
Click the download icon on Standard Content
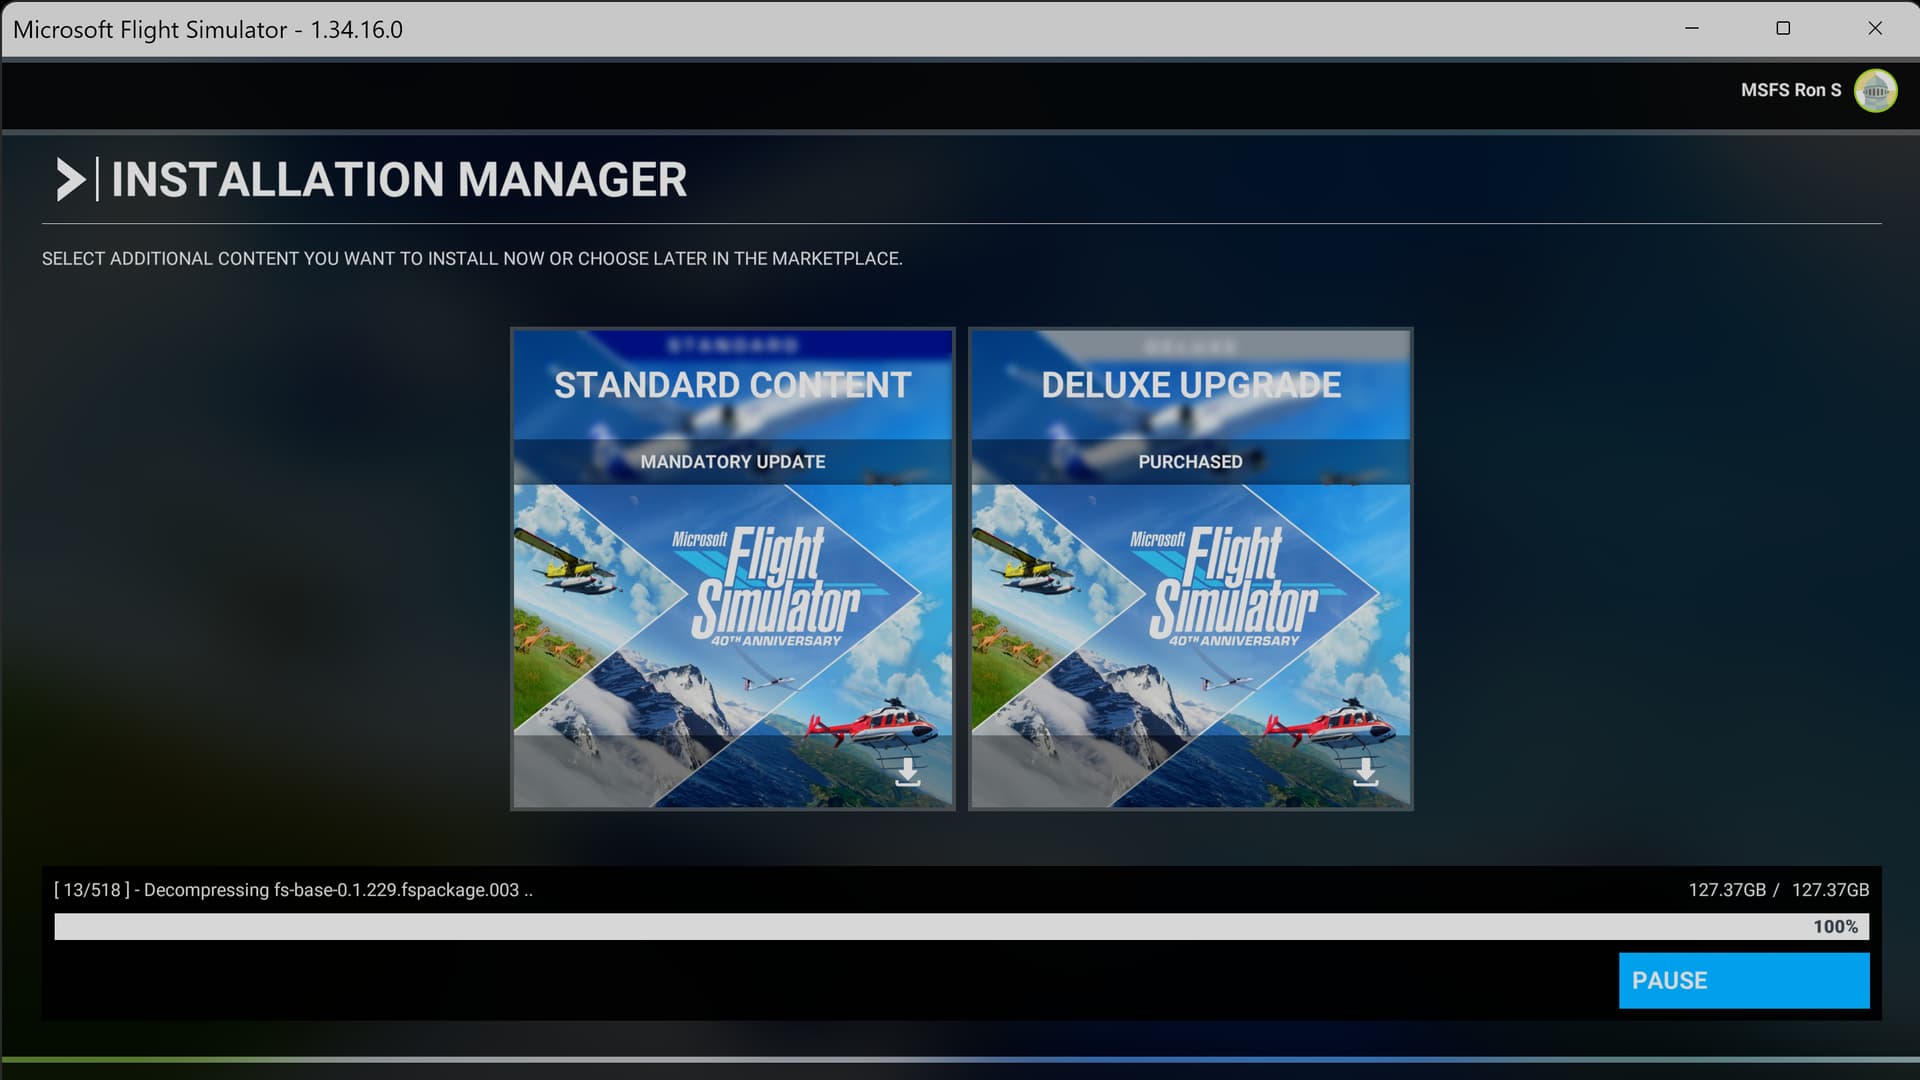[907, 772]
